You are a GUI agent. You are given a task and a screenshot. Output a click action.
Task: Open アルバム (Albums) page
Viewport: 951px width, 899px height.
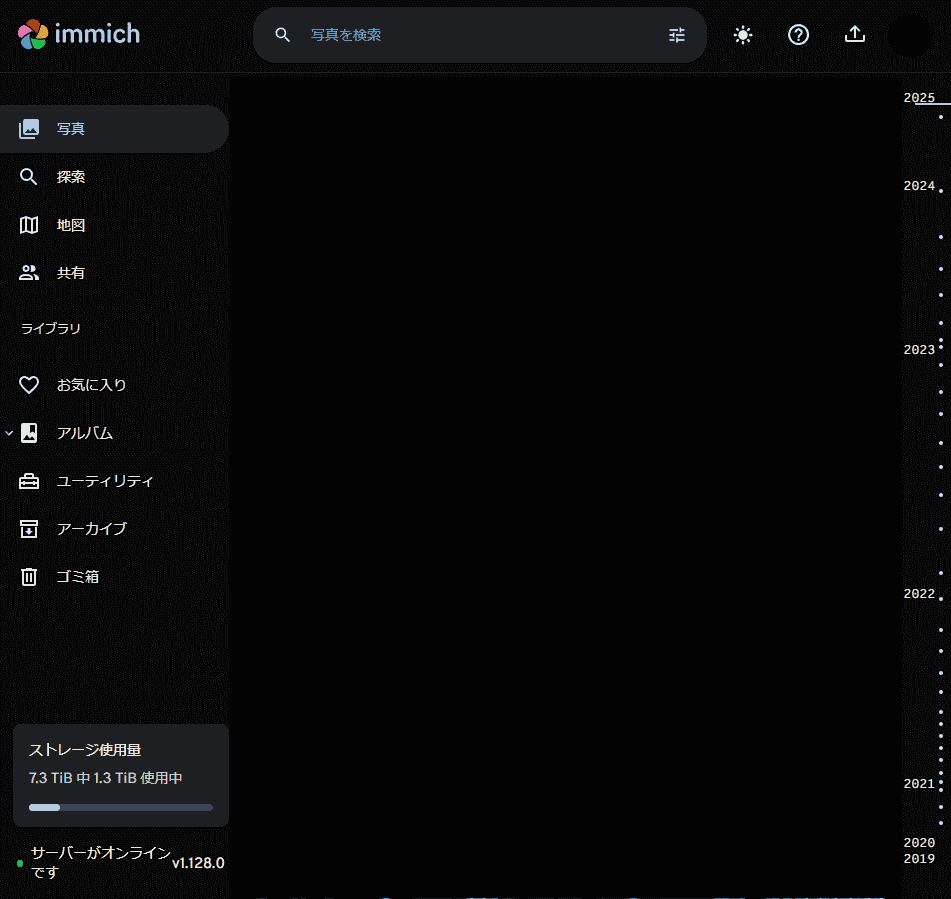[x=85, y=433]
